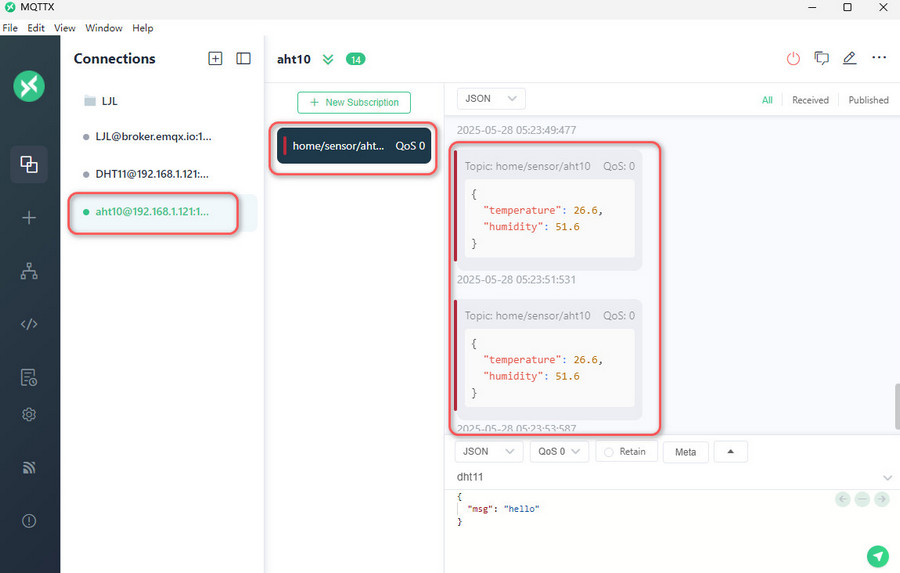Open the edit connection pencil icon
Screen dimensions: 900x573
coord(849,59)
